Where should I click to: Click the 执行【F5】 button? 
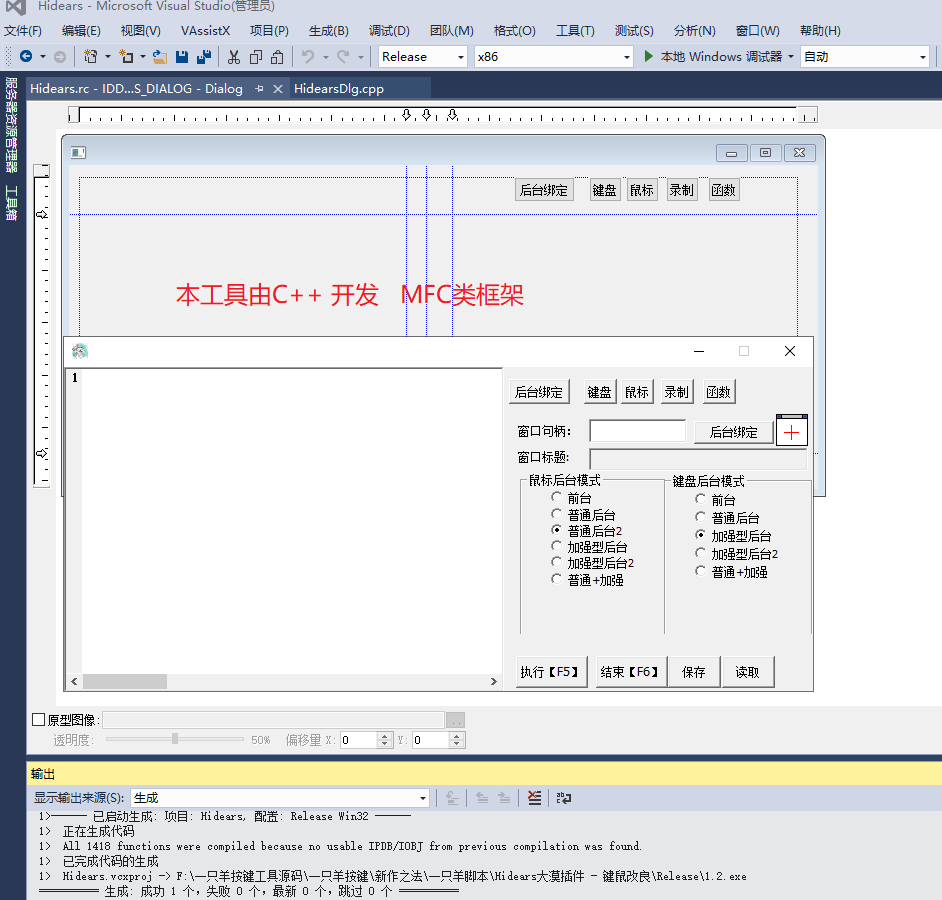551,671
